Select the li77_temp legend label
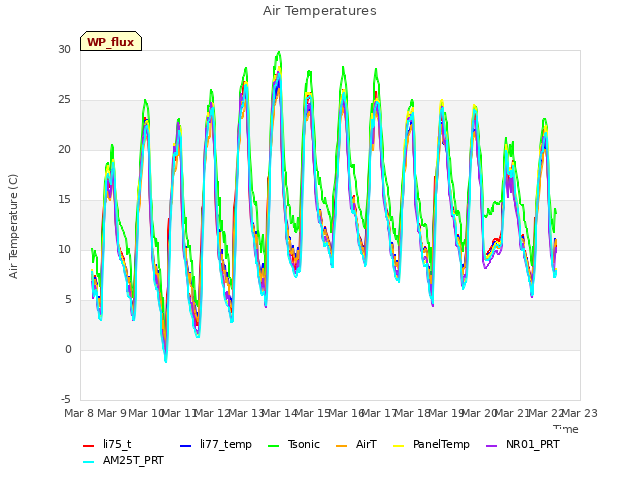This screenshot has width=640, height=480. click(226, 444)
